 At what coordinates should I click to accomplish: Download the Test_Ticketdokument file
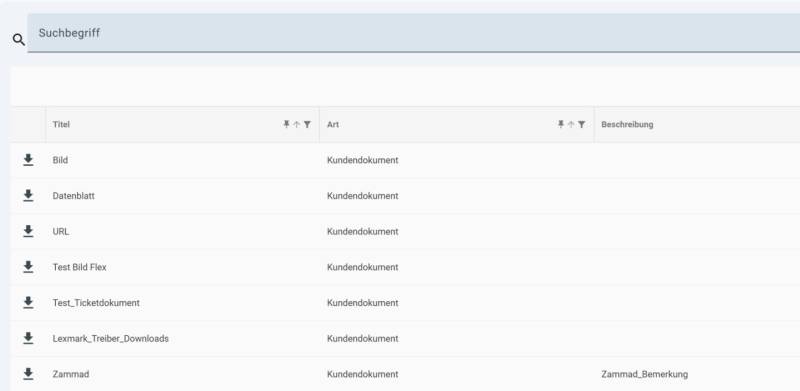tap(28, 303)
